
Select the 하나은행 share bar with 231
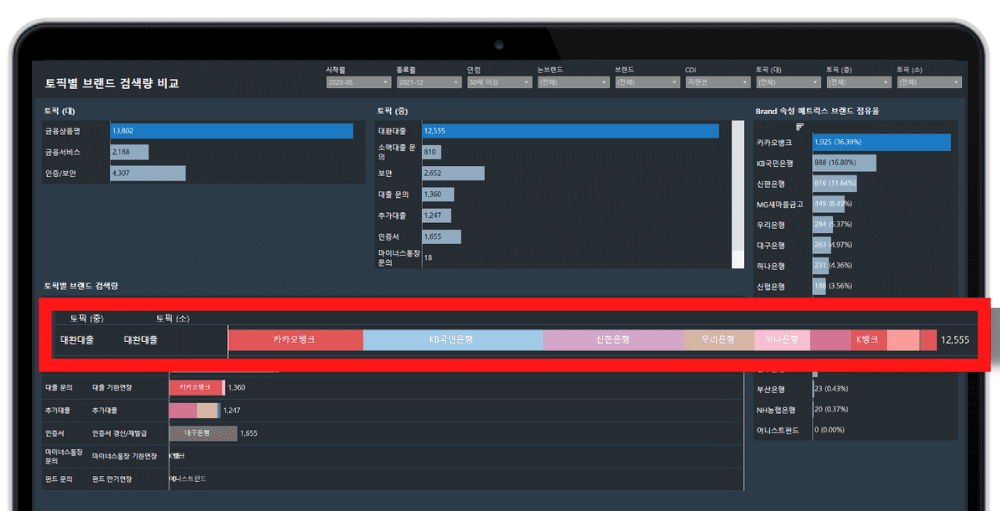(x=821, y=265)
